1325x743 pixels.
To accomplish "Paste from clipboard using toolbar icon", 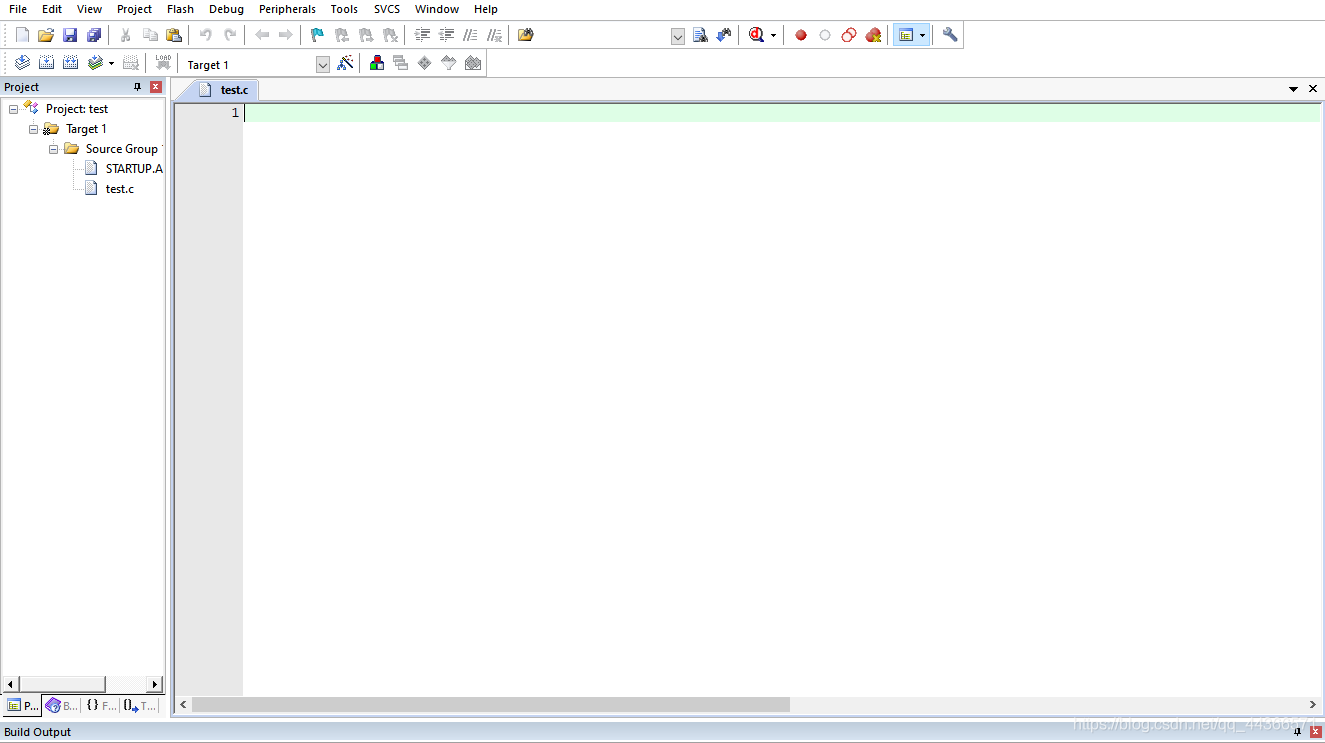I will [x=174, y=35].
